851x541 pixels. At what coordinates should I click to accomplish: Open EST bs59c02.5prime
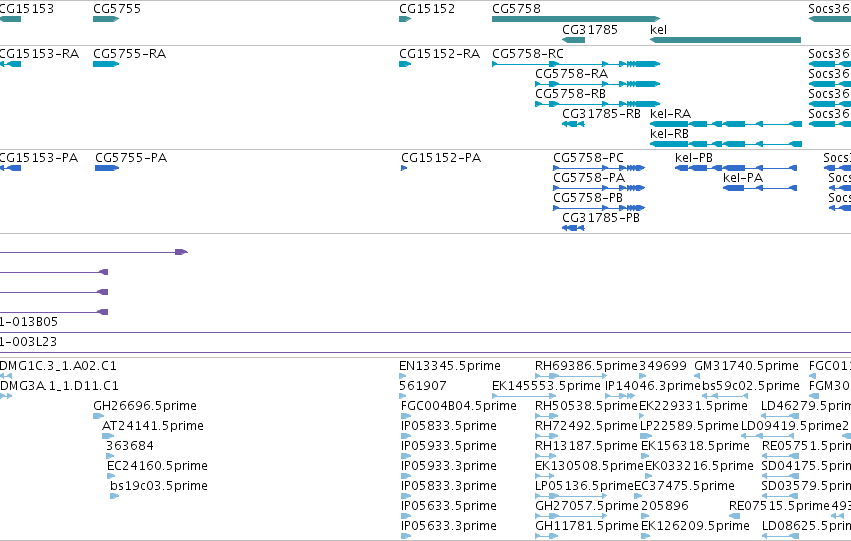[751, 386]
